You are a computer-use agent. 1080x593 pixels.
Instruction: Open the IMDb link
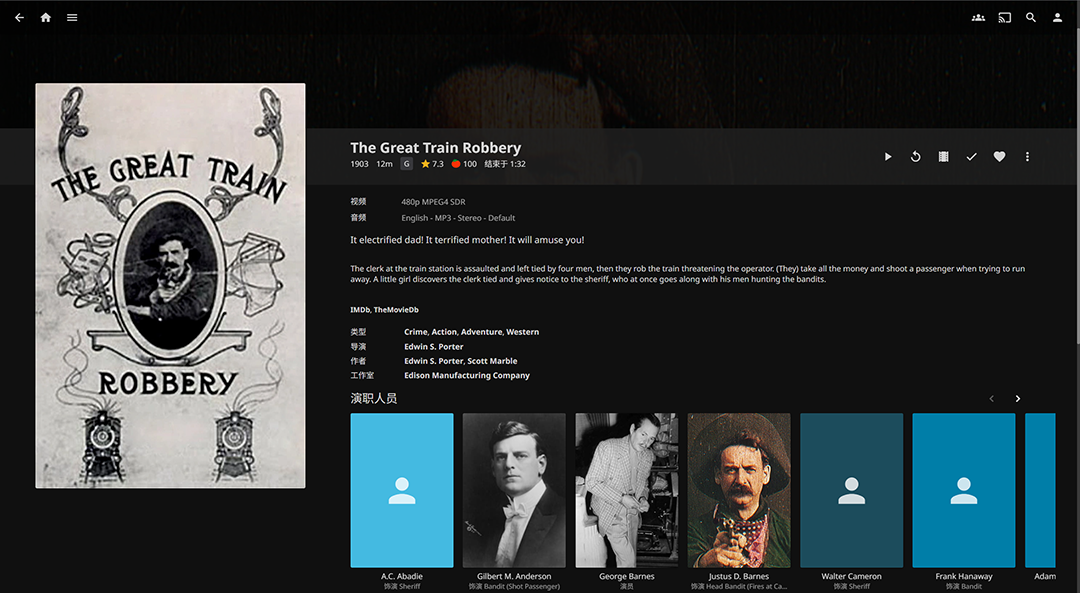pos(360,310)
